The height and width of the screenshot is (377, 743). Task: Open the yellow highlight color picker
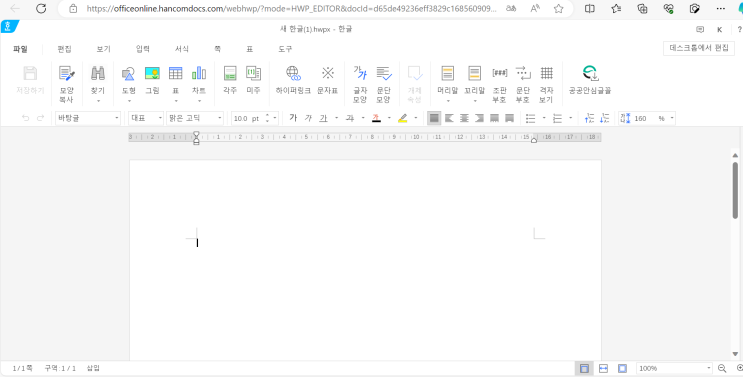(x=416, y=118)
